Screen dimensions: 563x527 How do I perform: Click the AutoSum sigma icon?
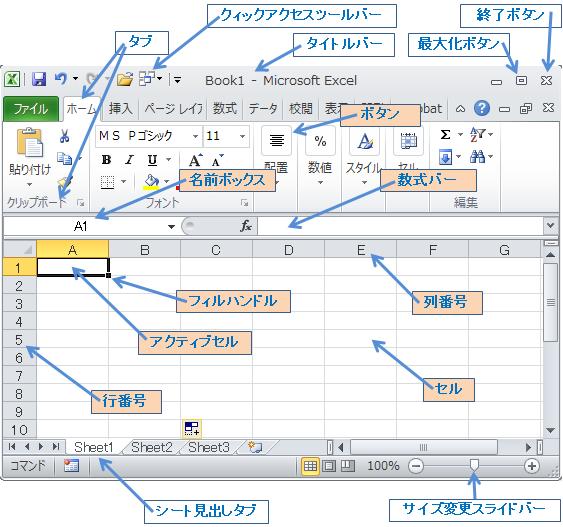(445, 135)
